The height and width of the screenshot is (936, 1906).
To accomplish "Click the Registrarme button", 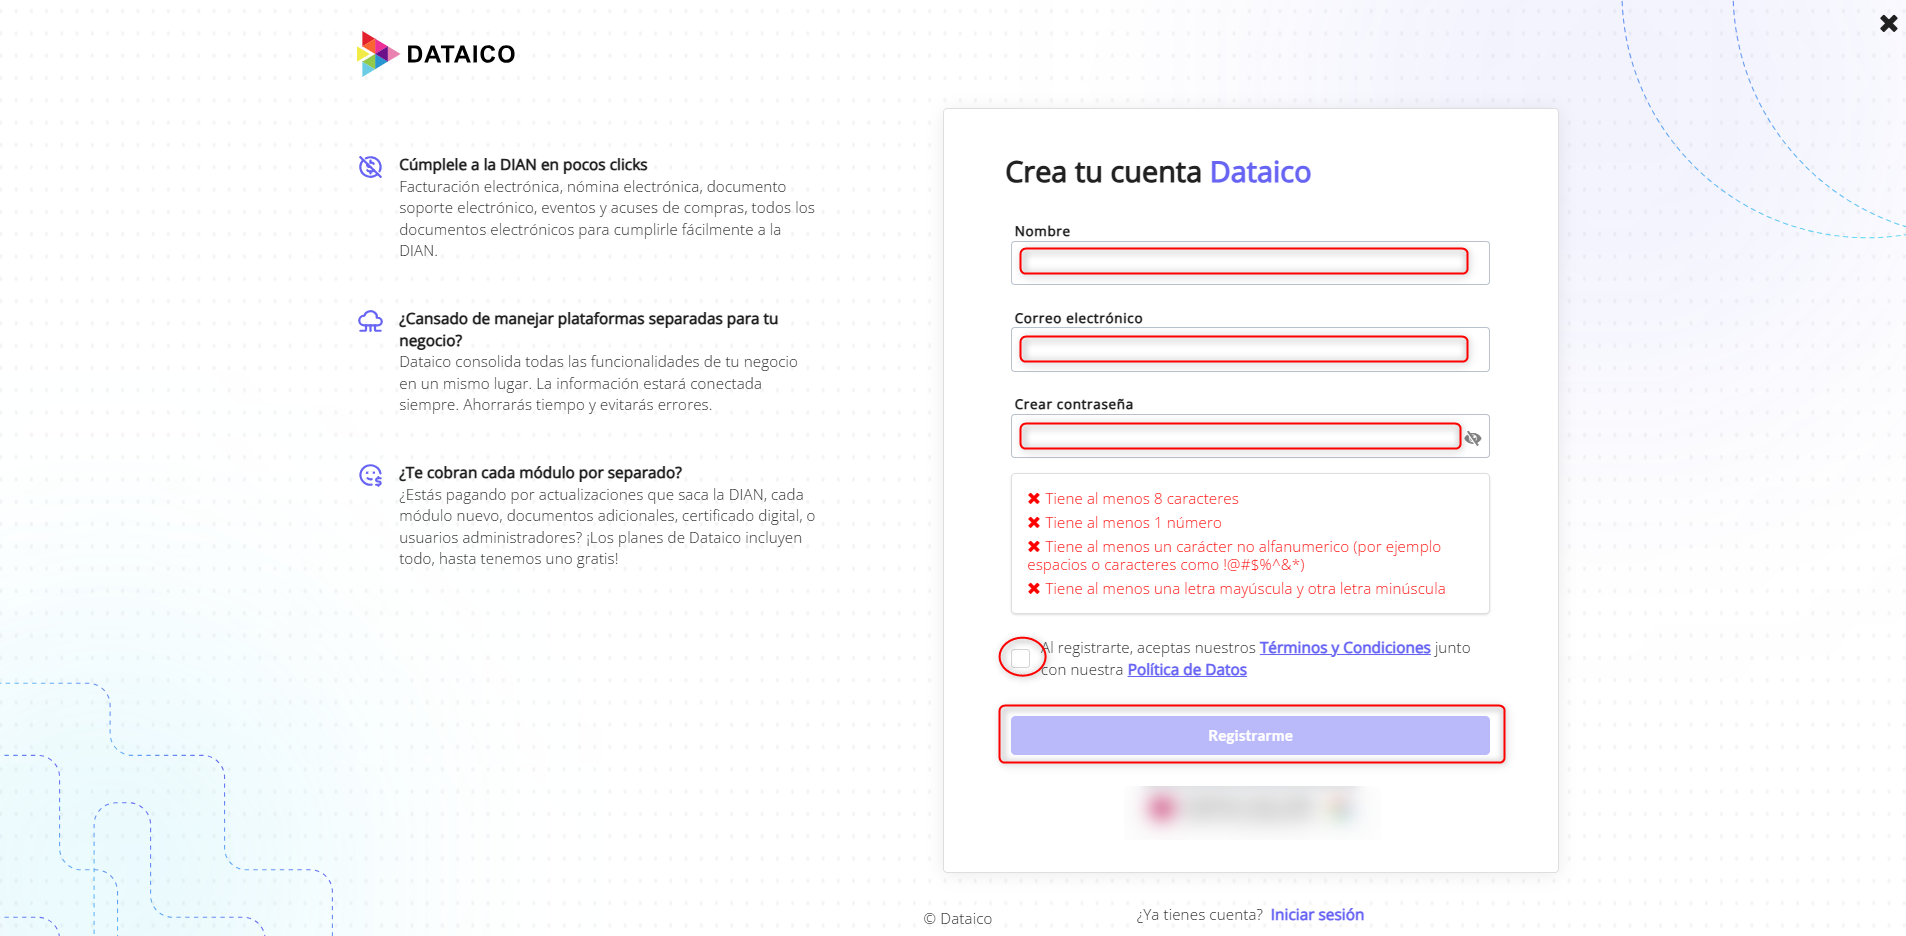I will click(1250, 734).
